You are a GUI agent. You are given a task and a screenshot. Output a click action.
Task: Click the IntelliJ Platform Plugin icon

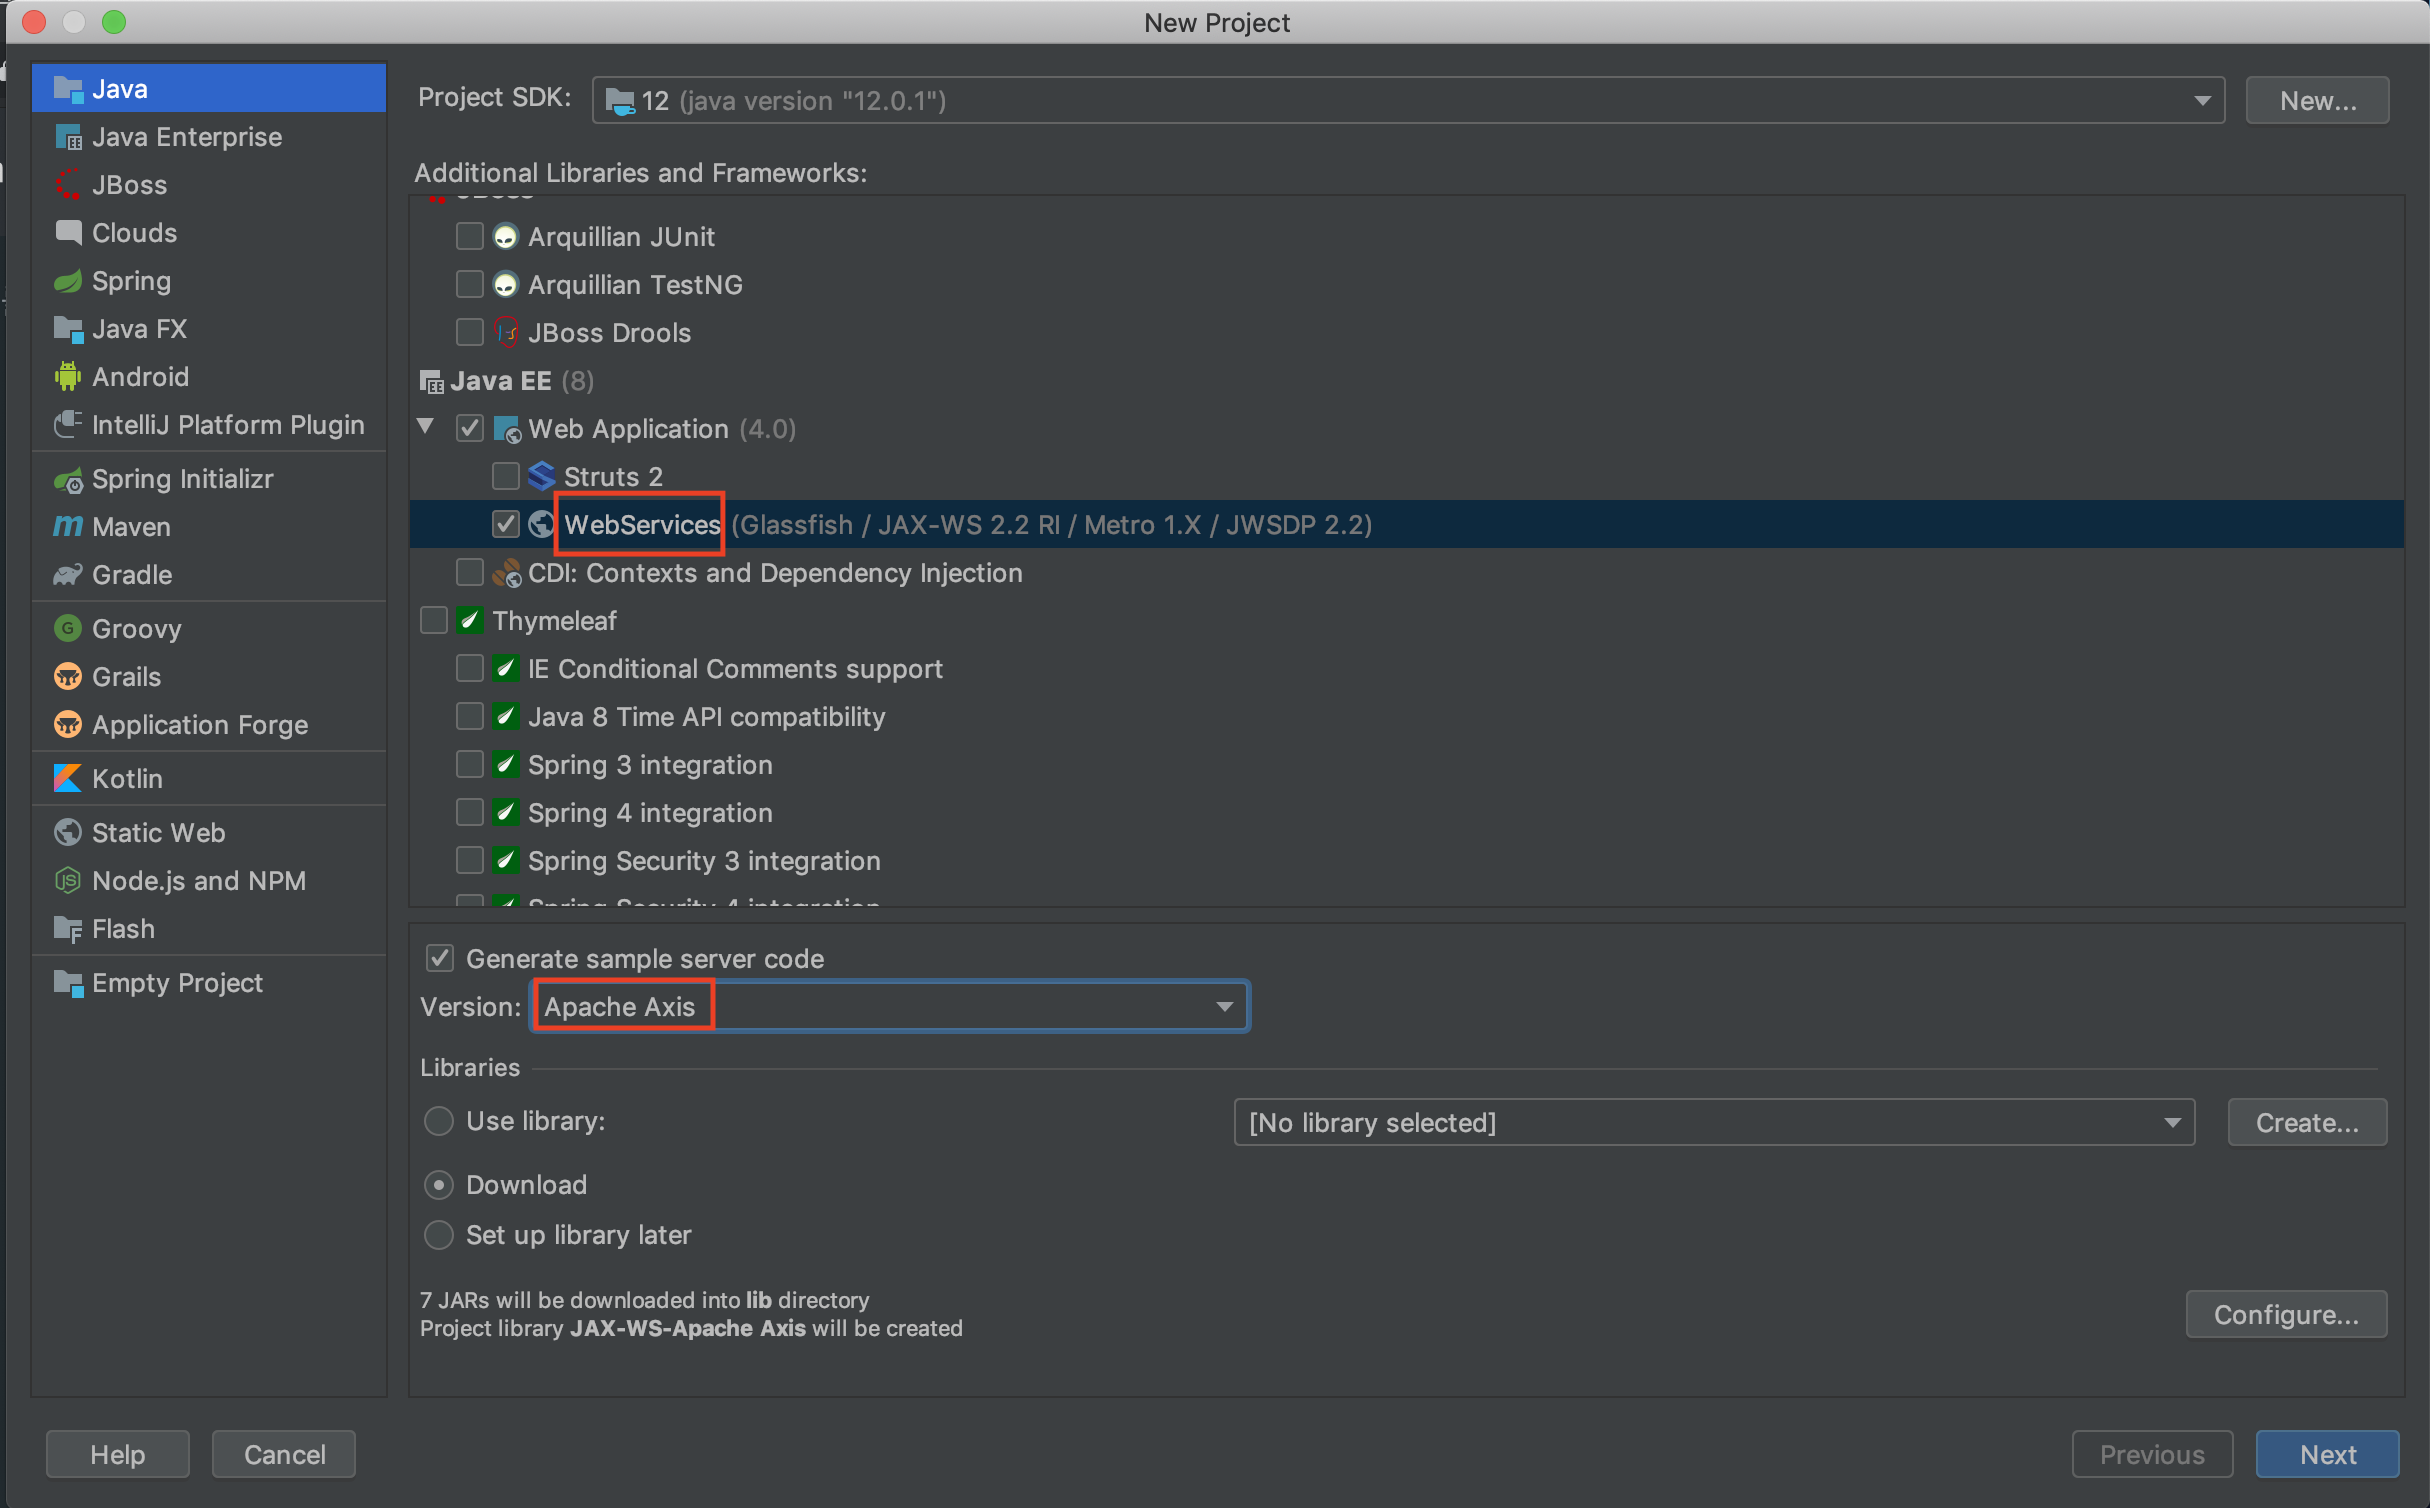[68, 425]
